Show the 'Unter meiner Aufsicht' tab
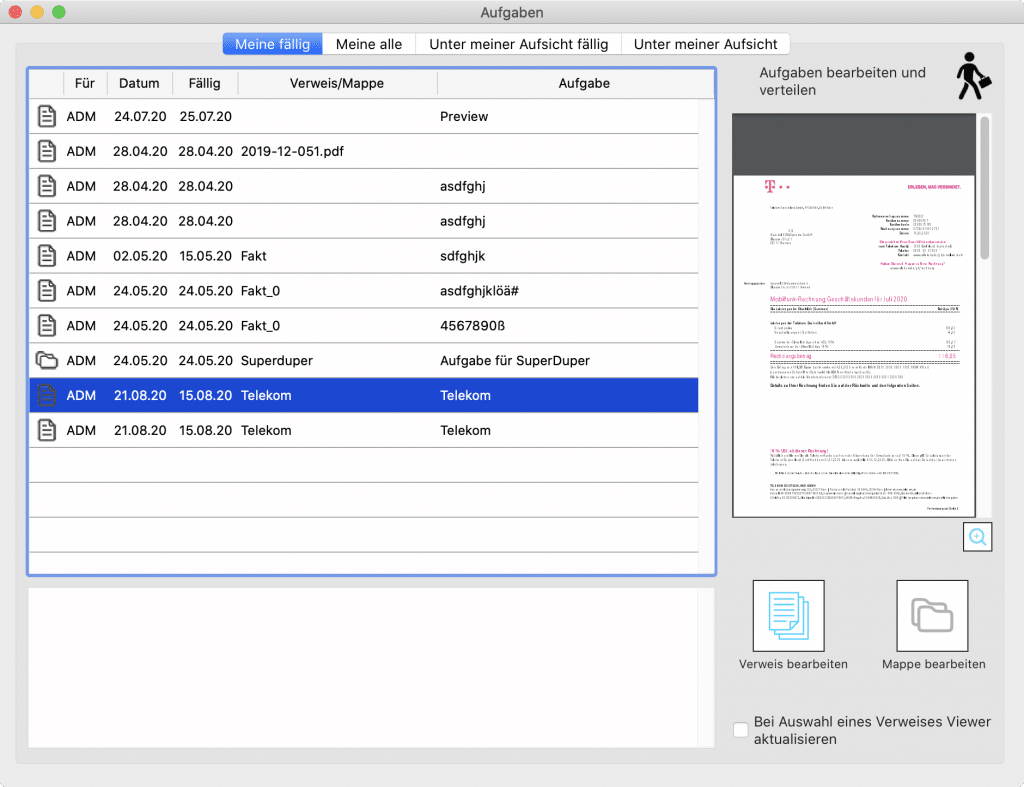The image size is (1024, 787). [705, 44]
